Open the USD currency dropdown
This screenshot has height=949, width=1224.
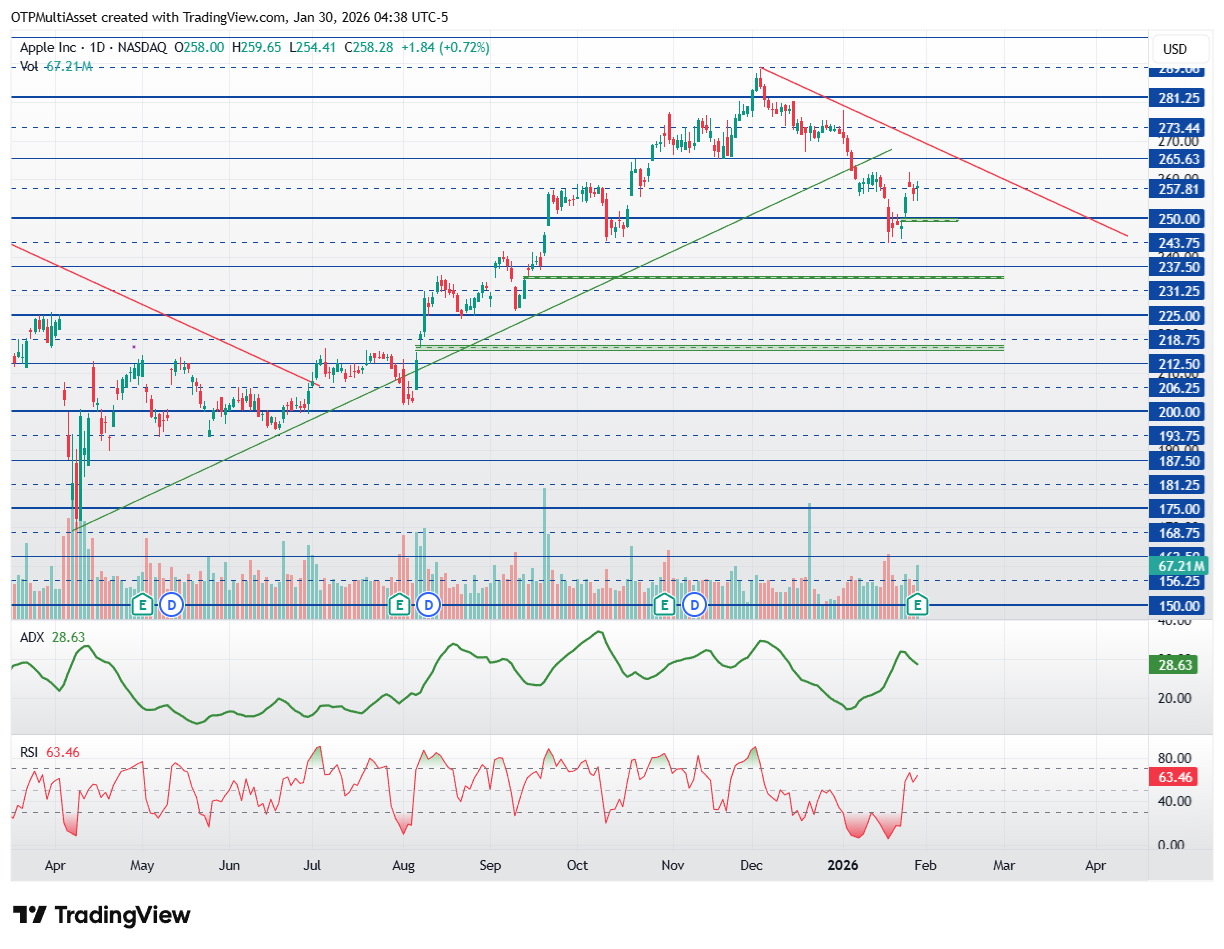tap(1177, 47)
